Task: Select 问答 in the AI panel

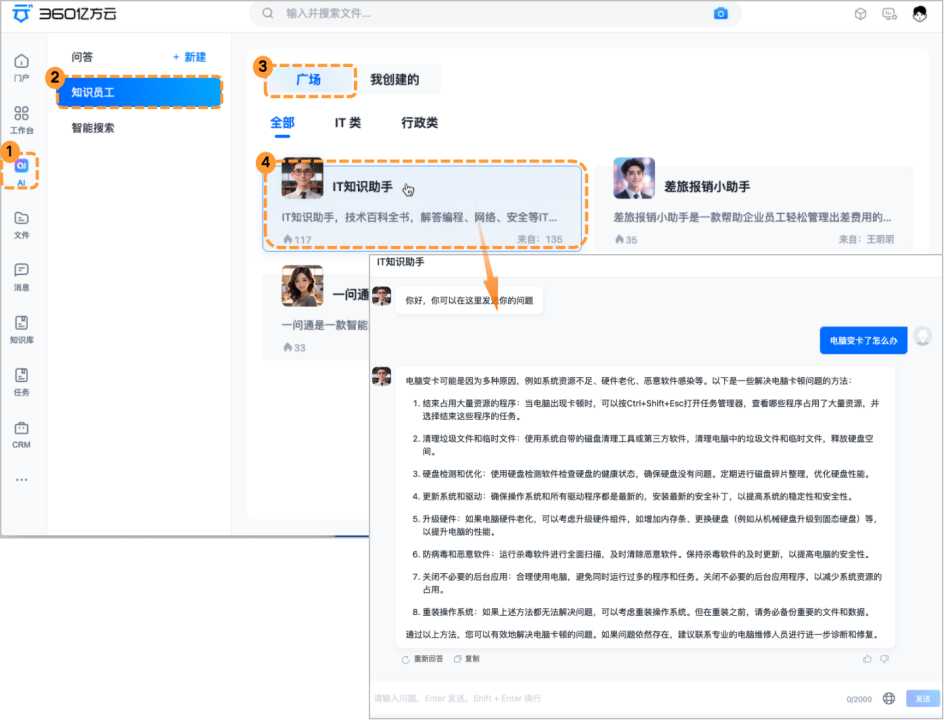Action: click(82, 57)
